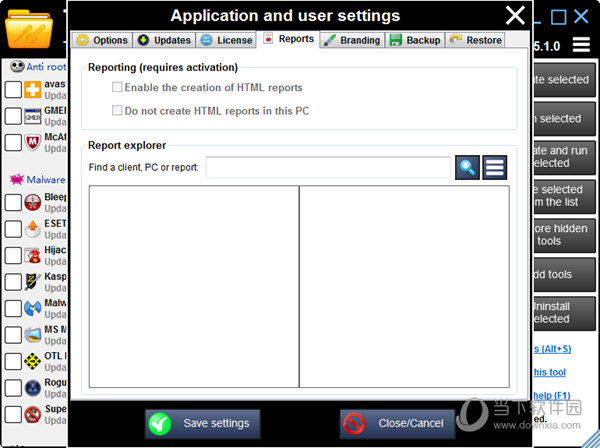
Task: Tick the checkbox beside Malwarebytes tool
Action: (x=13, y=308)
